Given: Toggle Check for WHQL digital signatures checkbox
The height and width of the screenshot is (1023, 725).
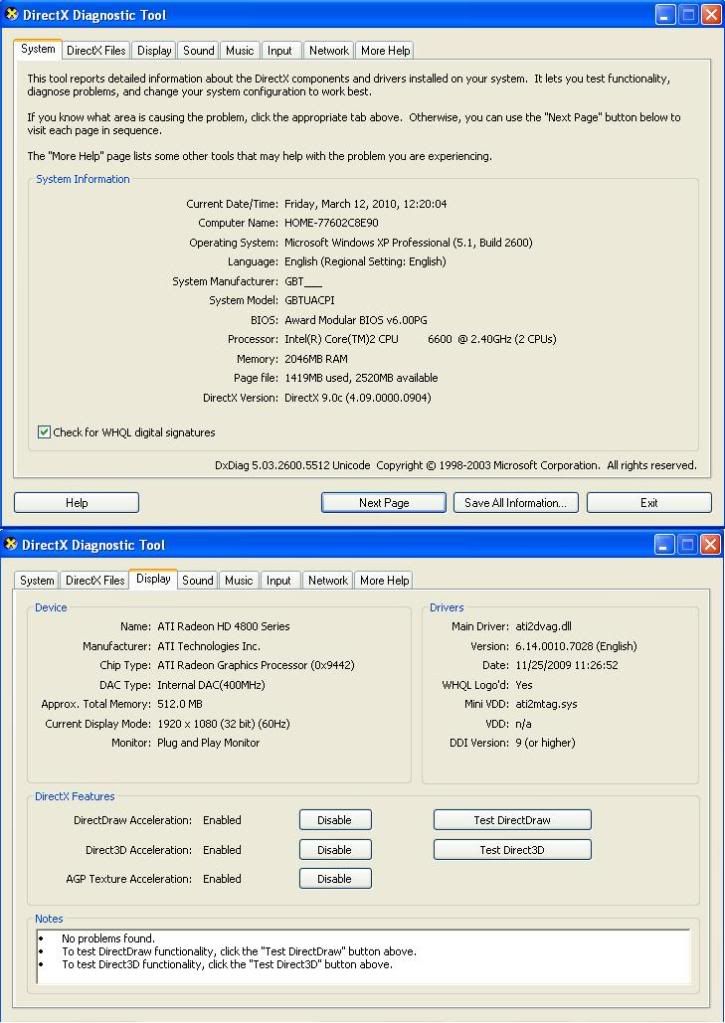Looking at the screenshot, I should point(44,433).
